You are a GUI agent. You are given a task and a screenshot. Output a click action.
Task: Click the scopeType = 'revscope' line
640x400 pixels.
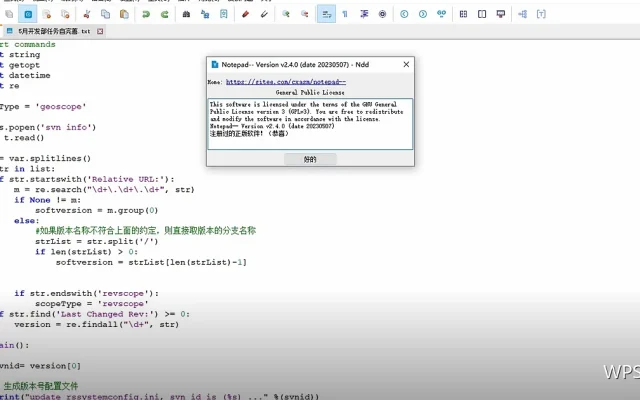click(91, 304)
